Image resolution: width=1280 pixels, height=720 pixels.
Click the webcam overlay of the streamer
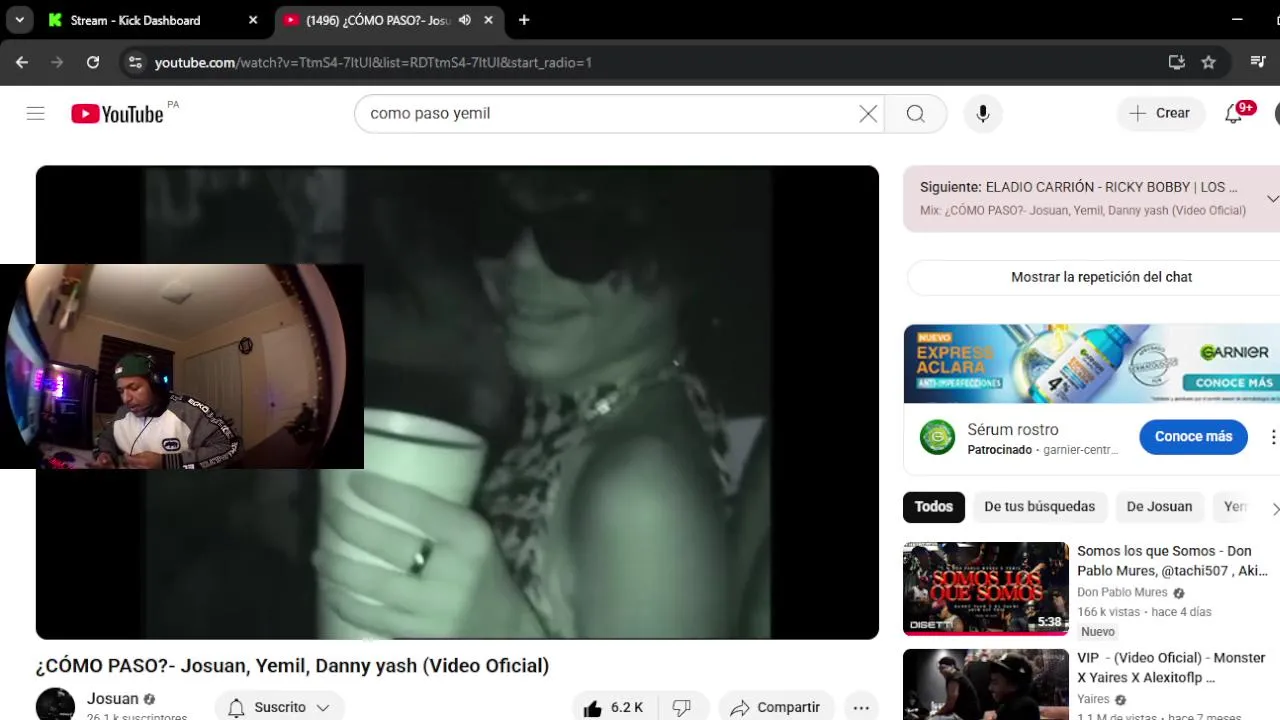(182, 366)
